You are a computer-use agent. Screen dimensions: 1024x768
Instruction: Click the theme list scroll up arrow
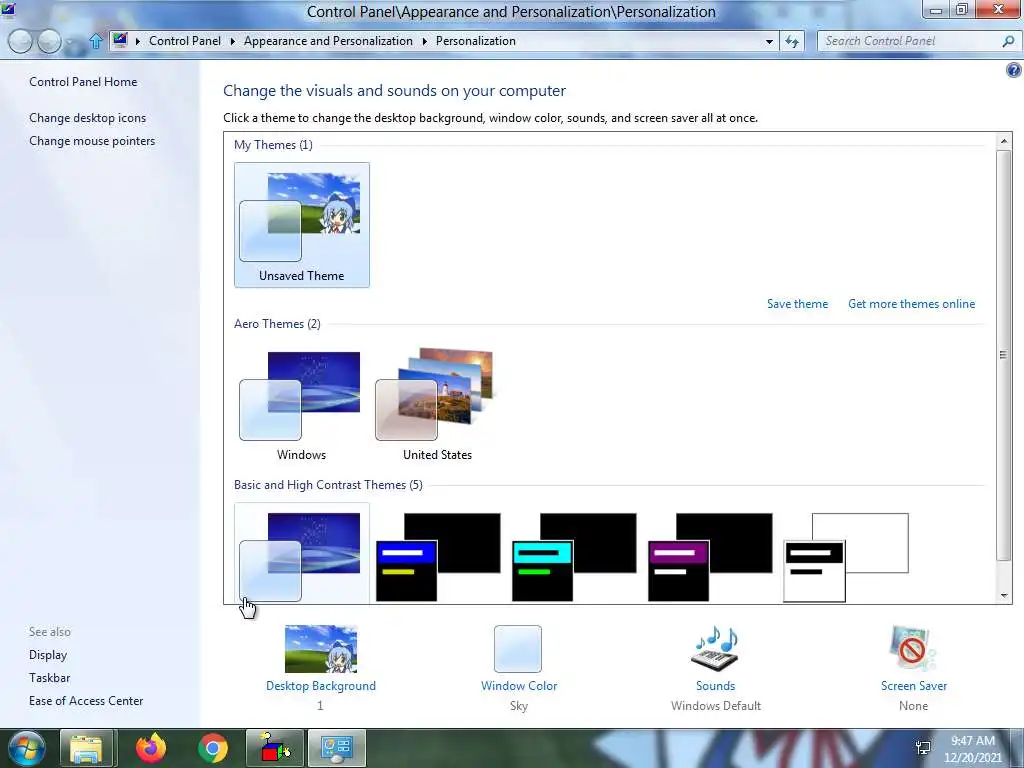1004,140
